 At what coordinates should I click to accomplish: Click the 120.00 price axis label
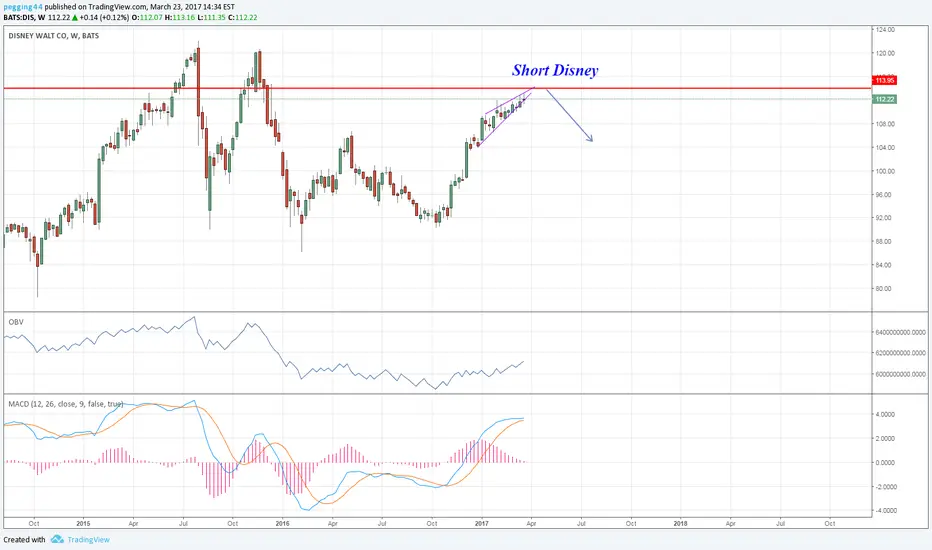click(x=886, y=53)
